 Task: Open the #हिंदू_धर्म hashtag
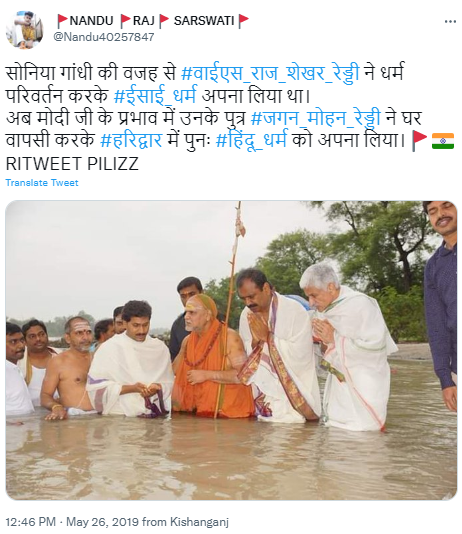[251, 140]
